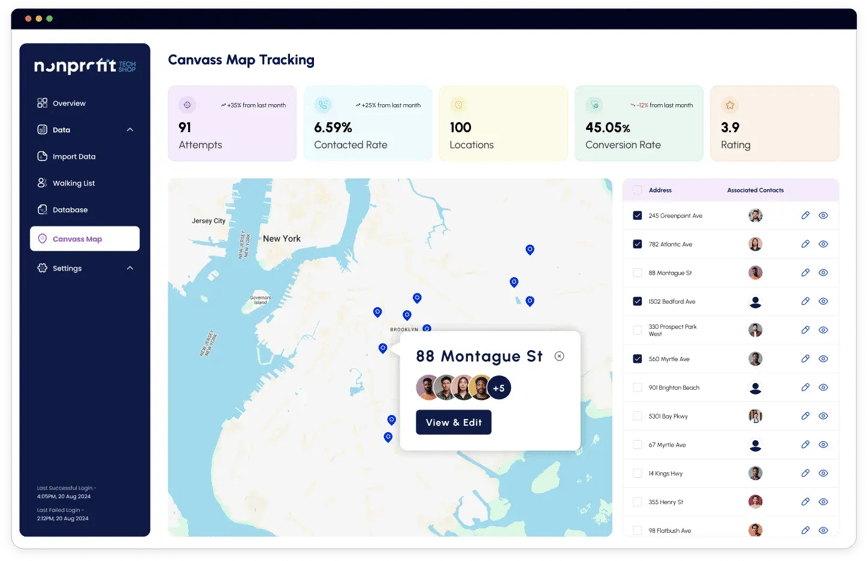867x561 pixels.
Task: Close the 88 Montague St popup
Action: click(x=559, y=356)
